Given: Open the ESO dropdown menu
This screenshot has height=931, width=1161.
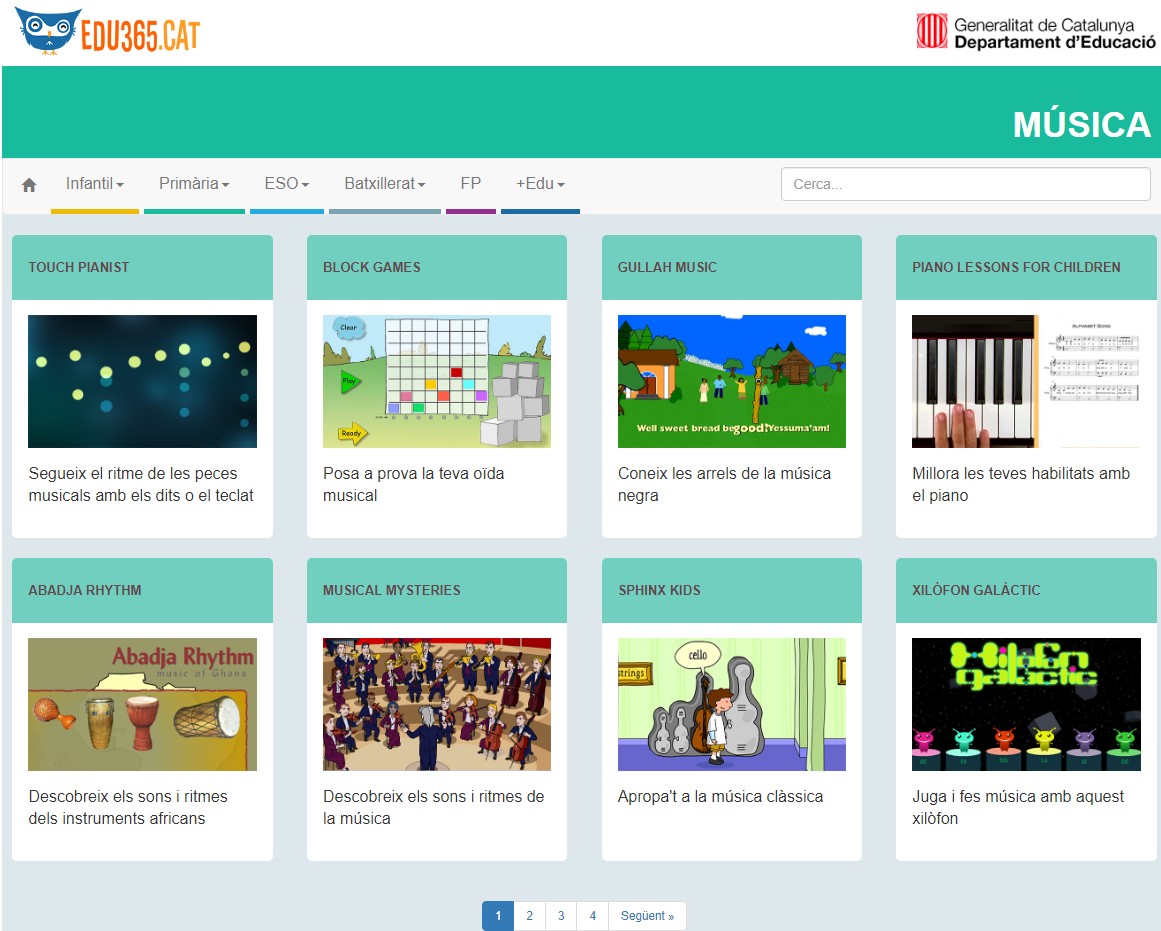Looking at the screenshot, I should click(x=286, y=184).
